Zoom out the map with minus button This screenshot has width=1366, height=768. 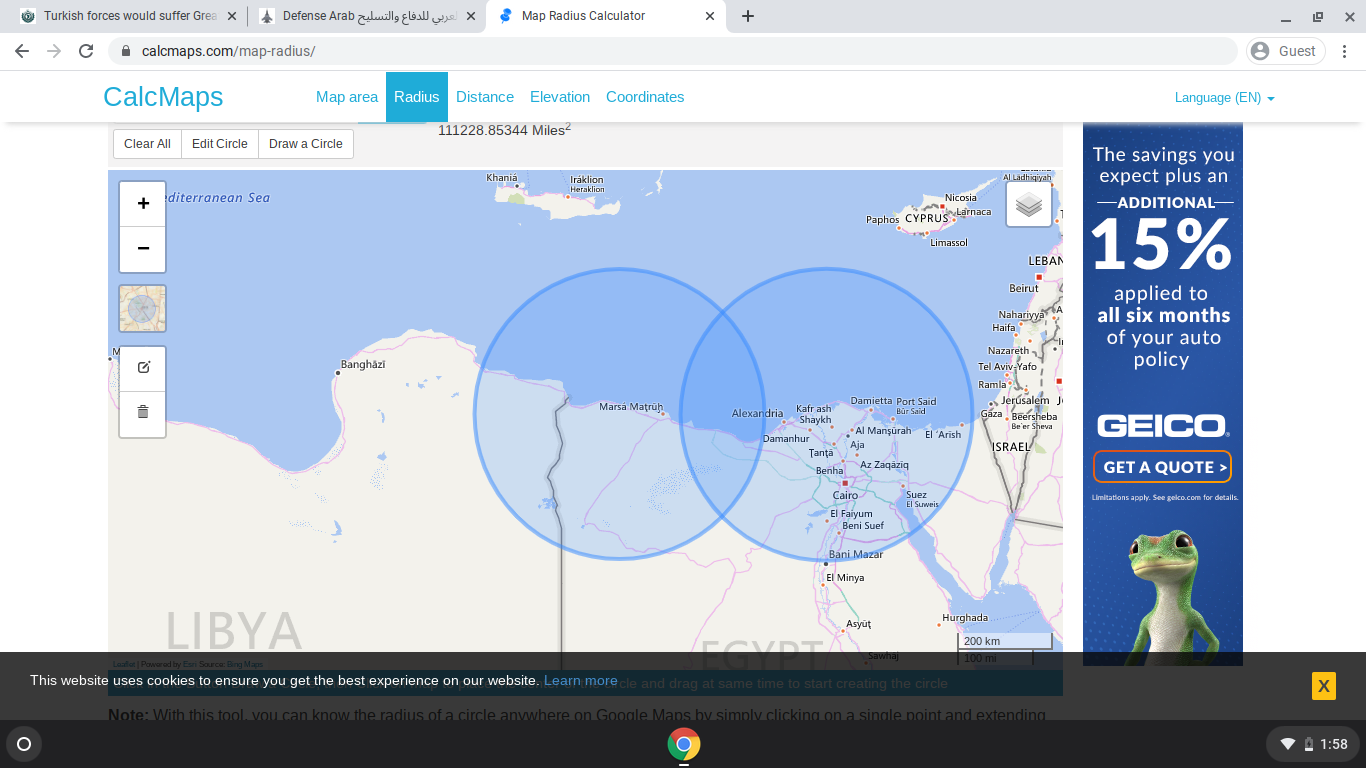coord(143,249)
